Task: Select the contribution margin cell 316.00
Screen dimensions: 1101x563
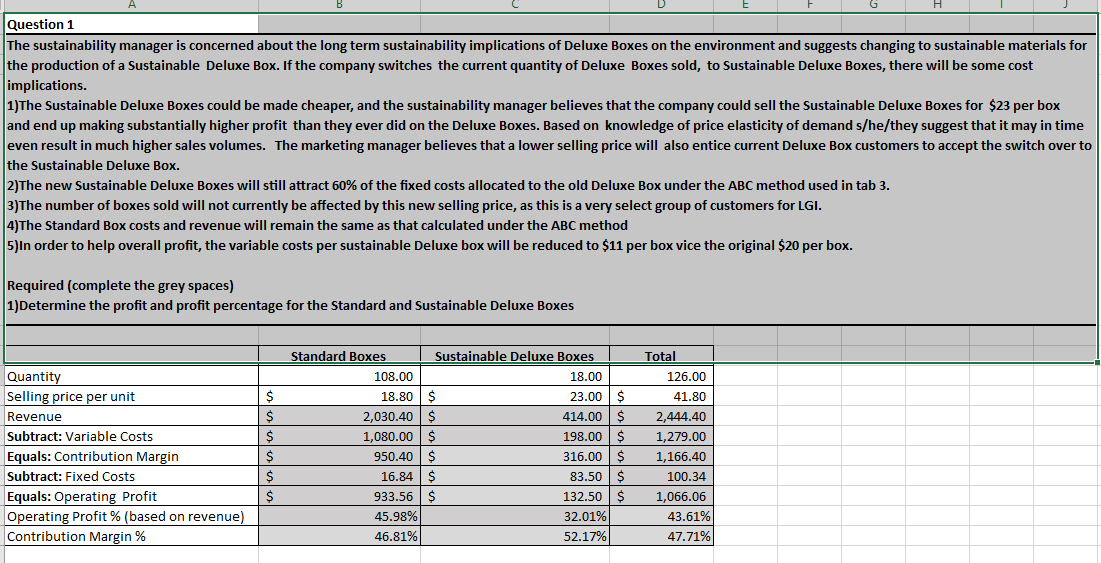Action: [x=515, y=456]
